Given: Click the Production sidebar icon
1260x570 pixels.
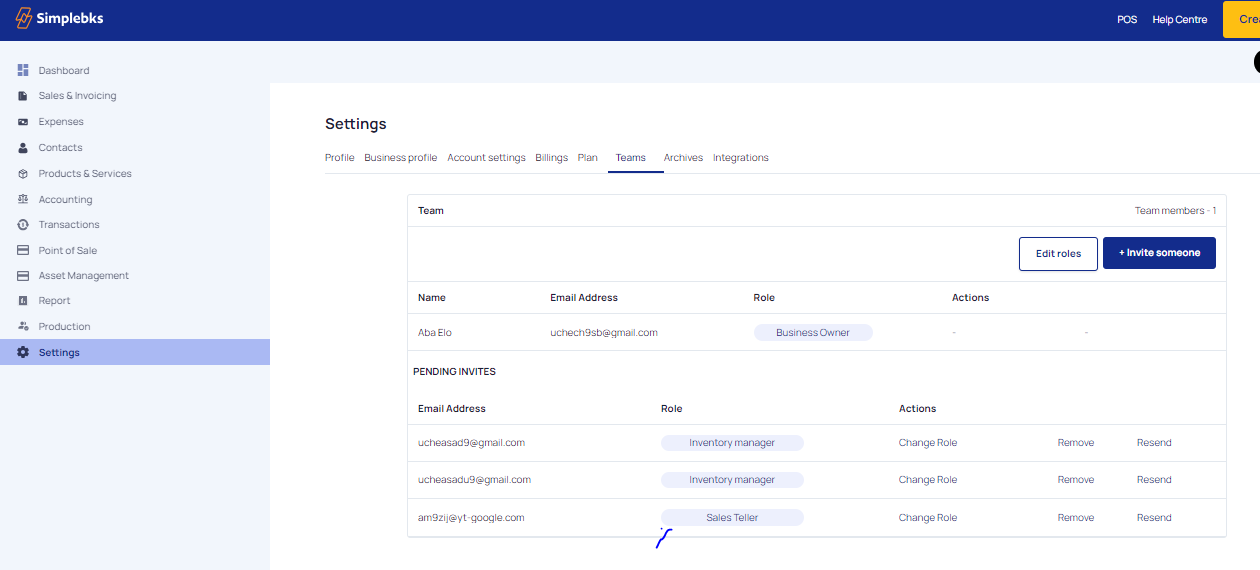Looking at the screenshot, I should point(23,327).
